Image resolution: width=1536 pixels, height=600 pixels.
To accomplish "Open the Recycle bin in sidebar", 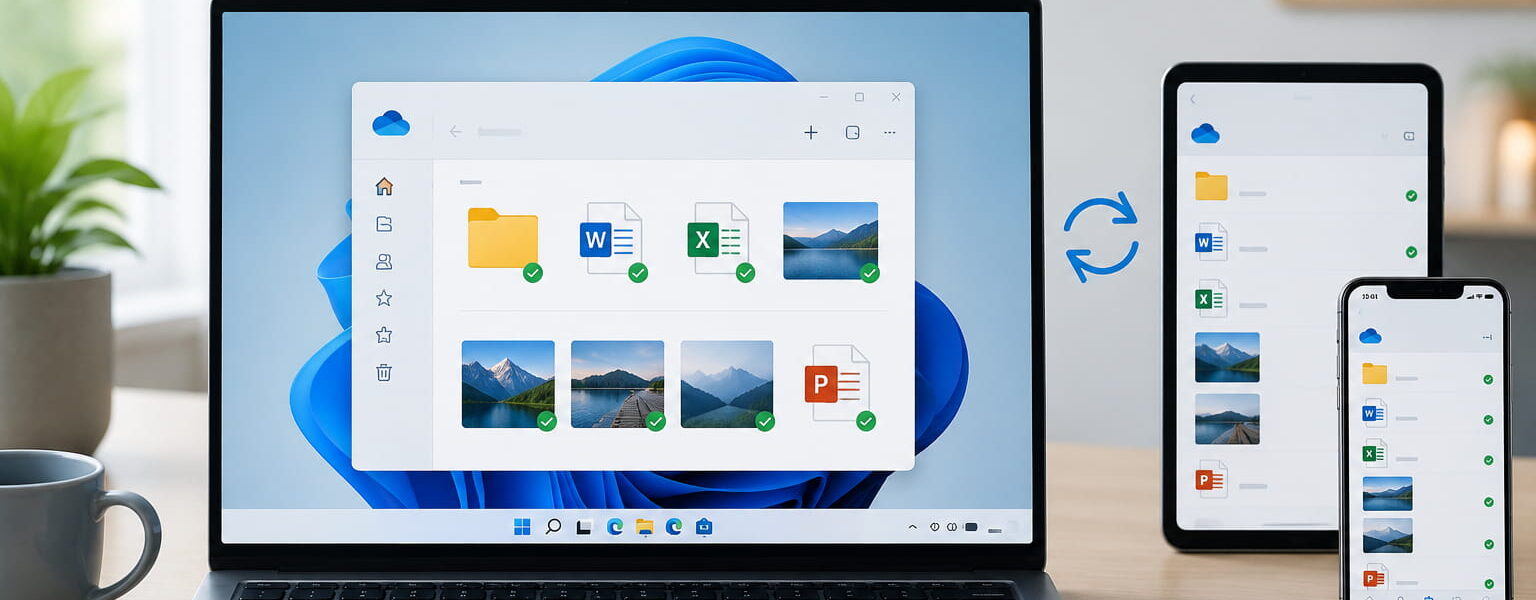I will 384,372.
